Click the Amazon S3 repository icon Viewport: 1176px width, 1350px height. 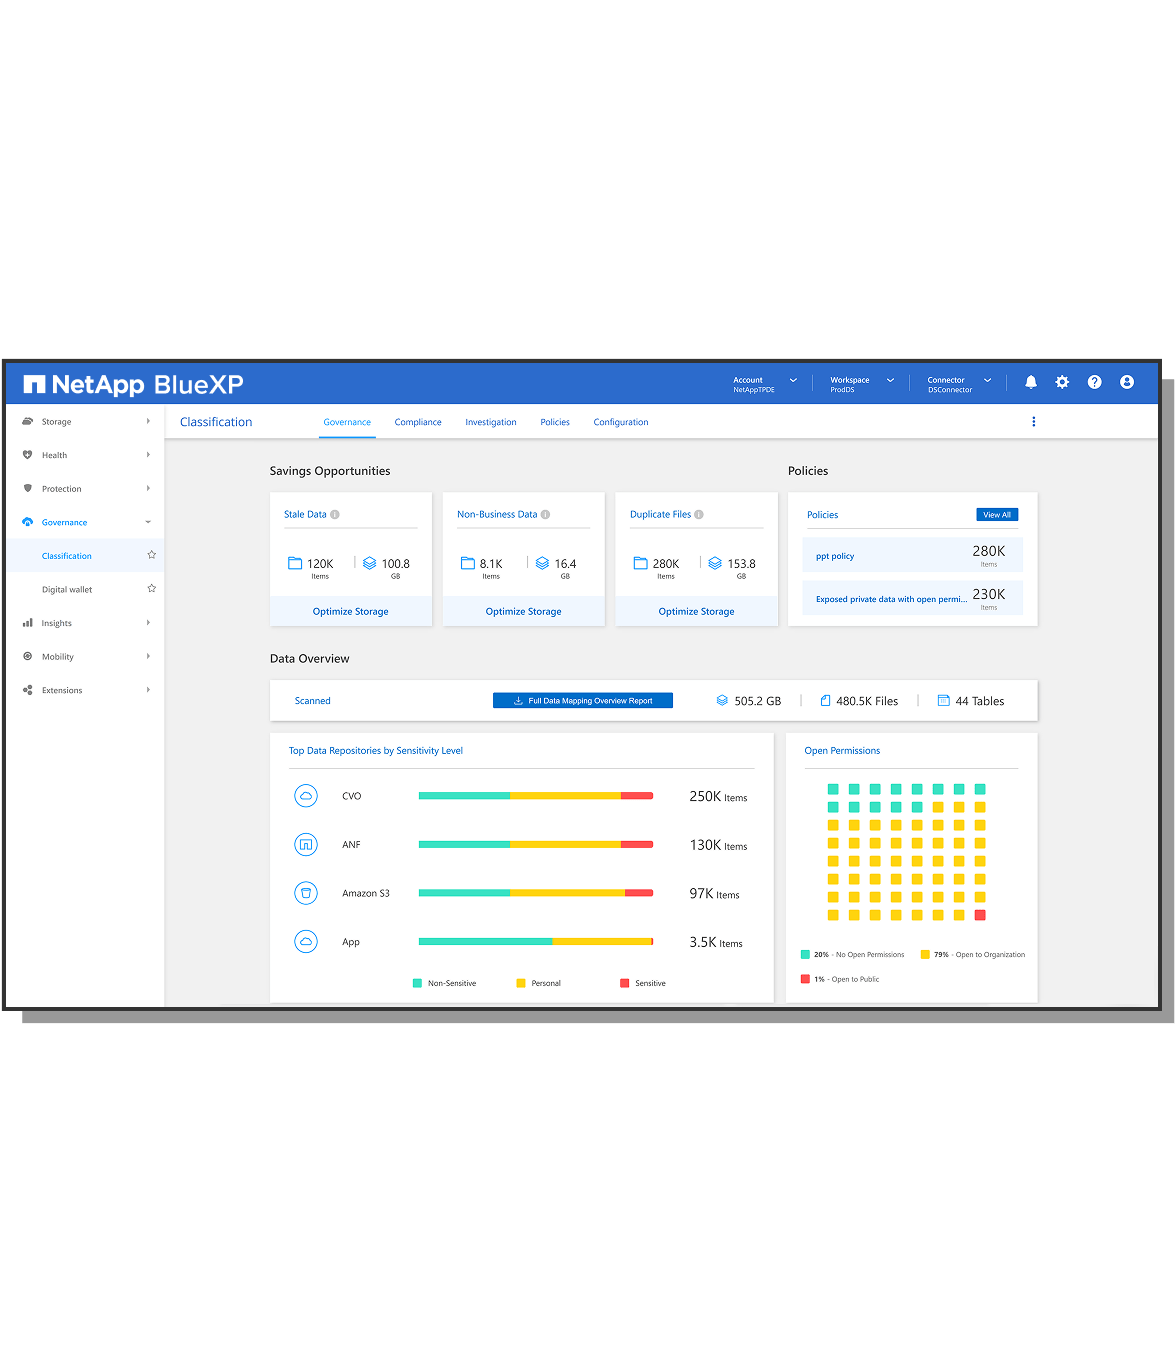pyautogui.click(x=306, y=893)
